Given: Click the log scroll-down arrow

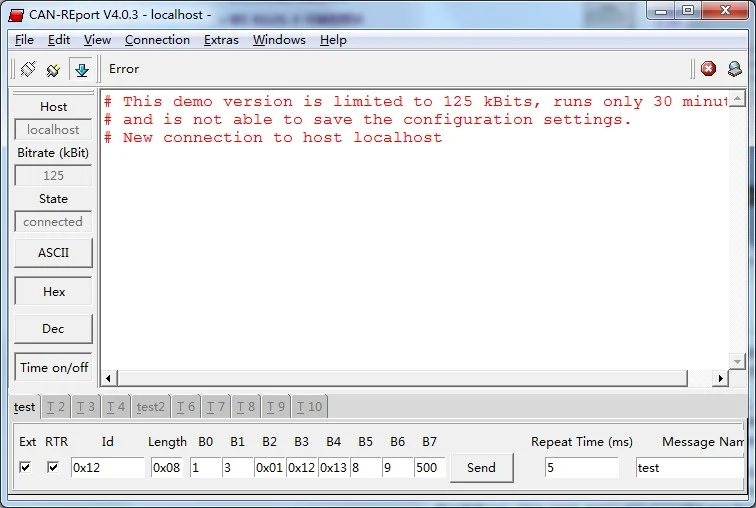Looking at the screenshot, I should click(737, 361).
